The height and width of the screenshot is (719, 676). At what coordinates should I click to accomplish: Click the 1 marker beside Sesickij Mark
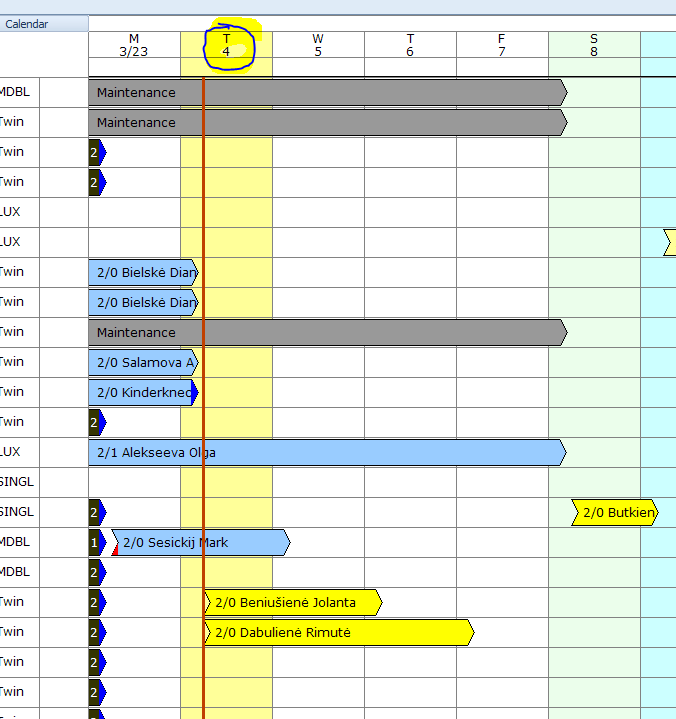click(x=95, y=543)
